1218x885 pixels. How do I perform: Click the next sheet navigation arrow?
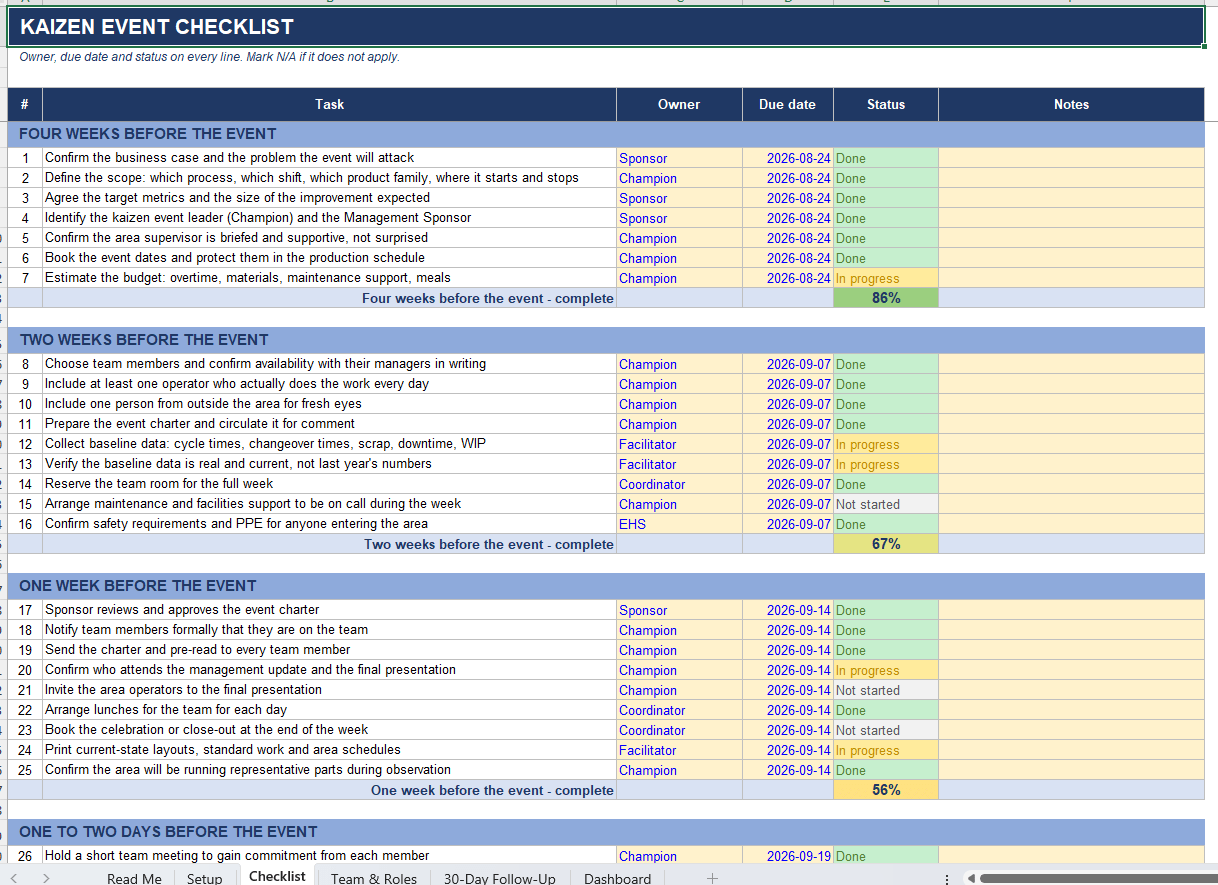pyautogui.click(x=46, y=878)
